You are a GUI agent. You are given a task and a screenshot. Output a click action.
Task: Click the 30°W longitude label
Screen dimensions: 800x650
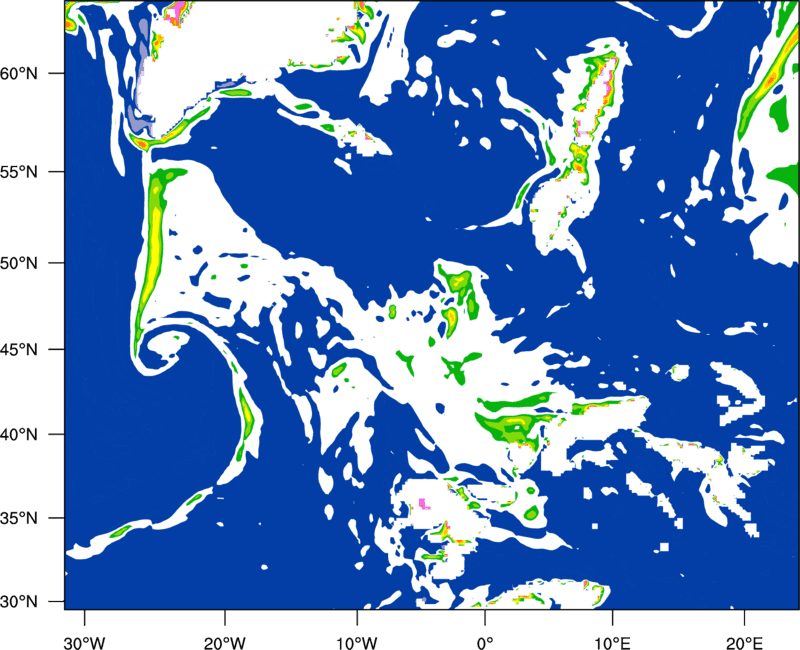[84, 643]
